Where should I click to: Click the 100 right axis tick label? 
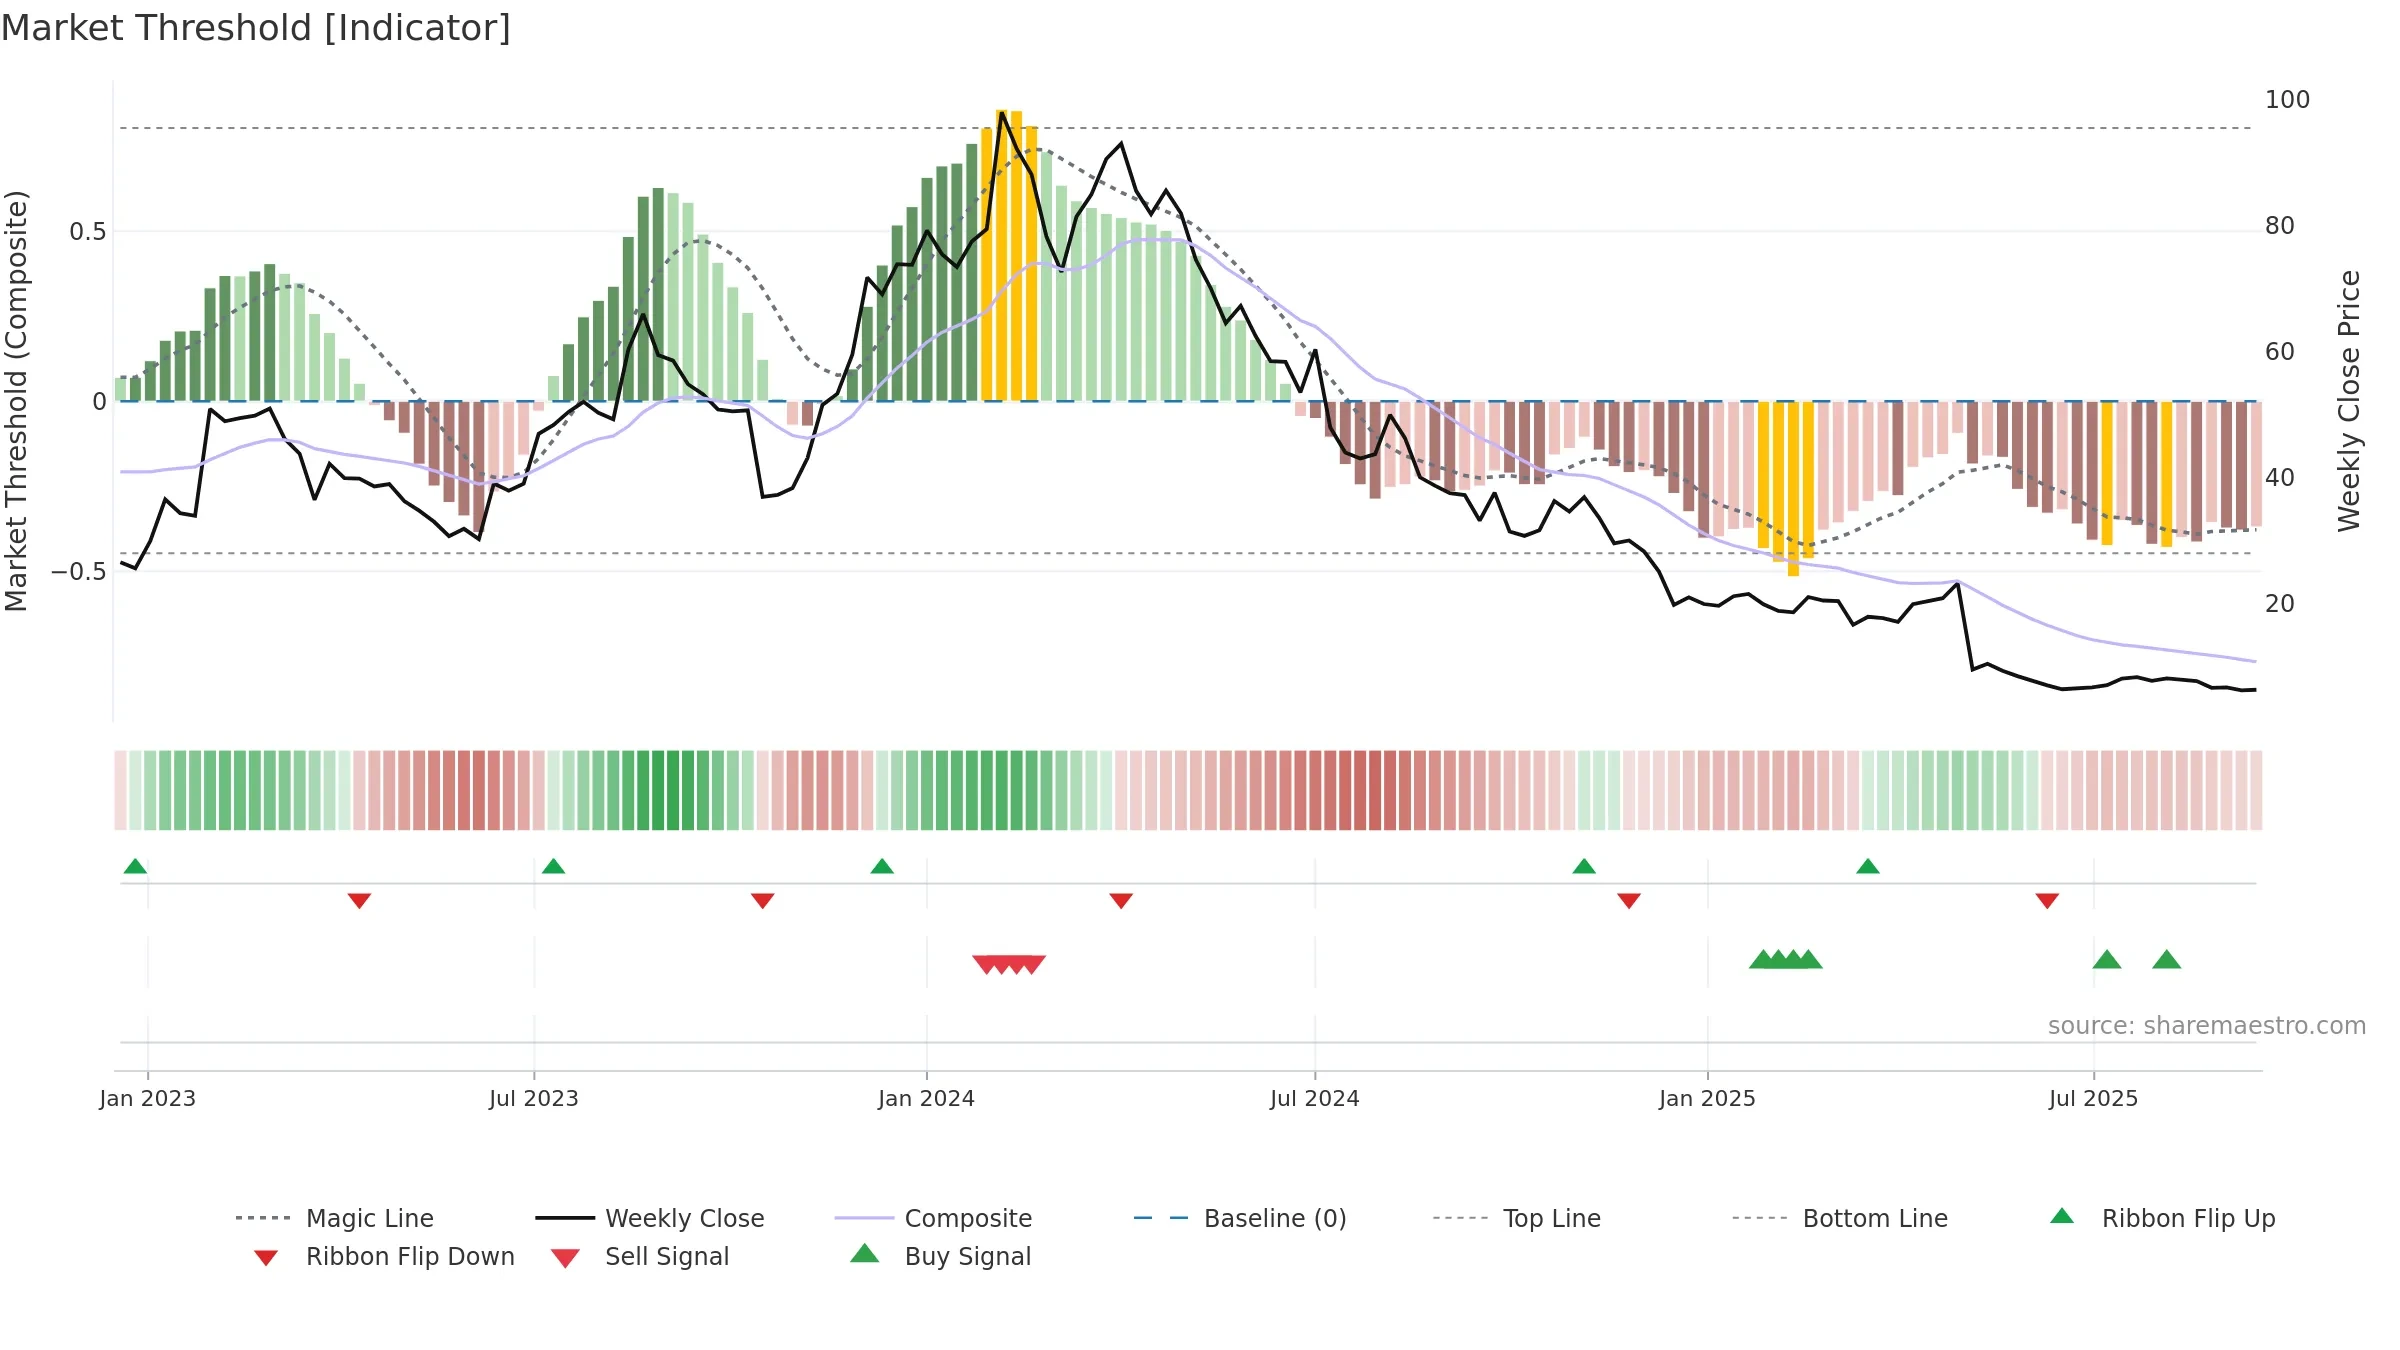2288,100
